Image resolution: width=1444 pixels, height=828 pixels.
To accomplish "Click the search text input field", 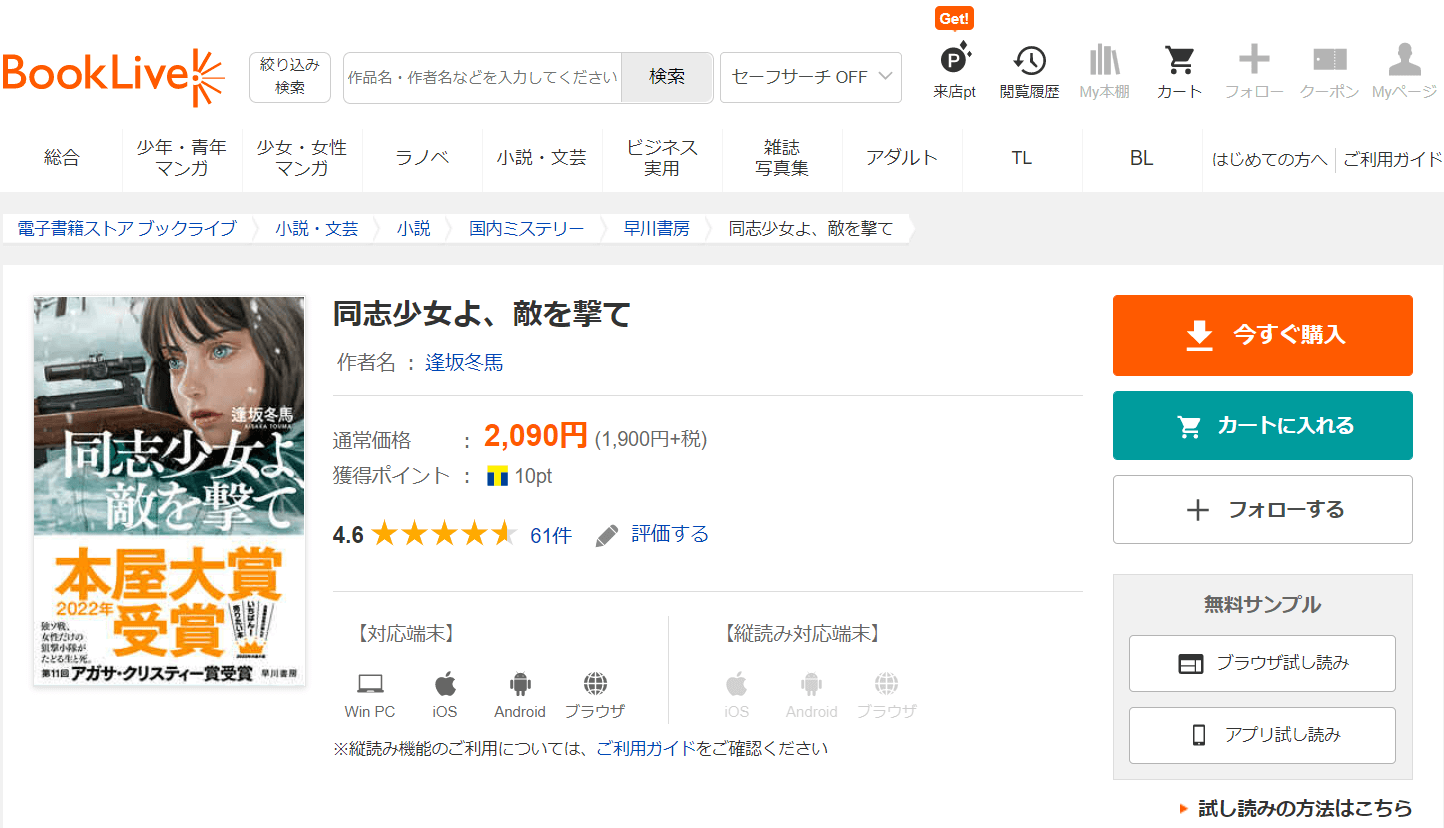I will [482, 77].
